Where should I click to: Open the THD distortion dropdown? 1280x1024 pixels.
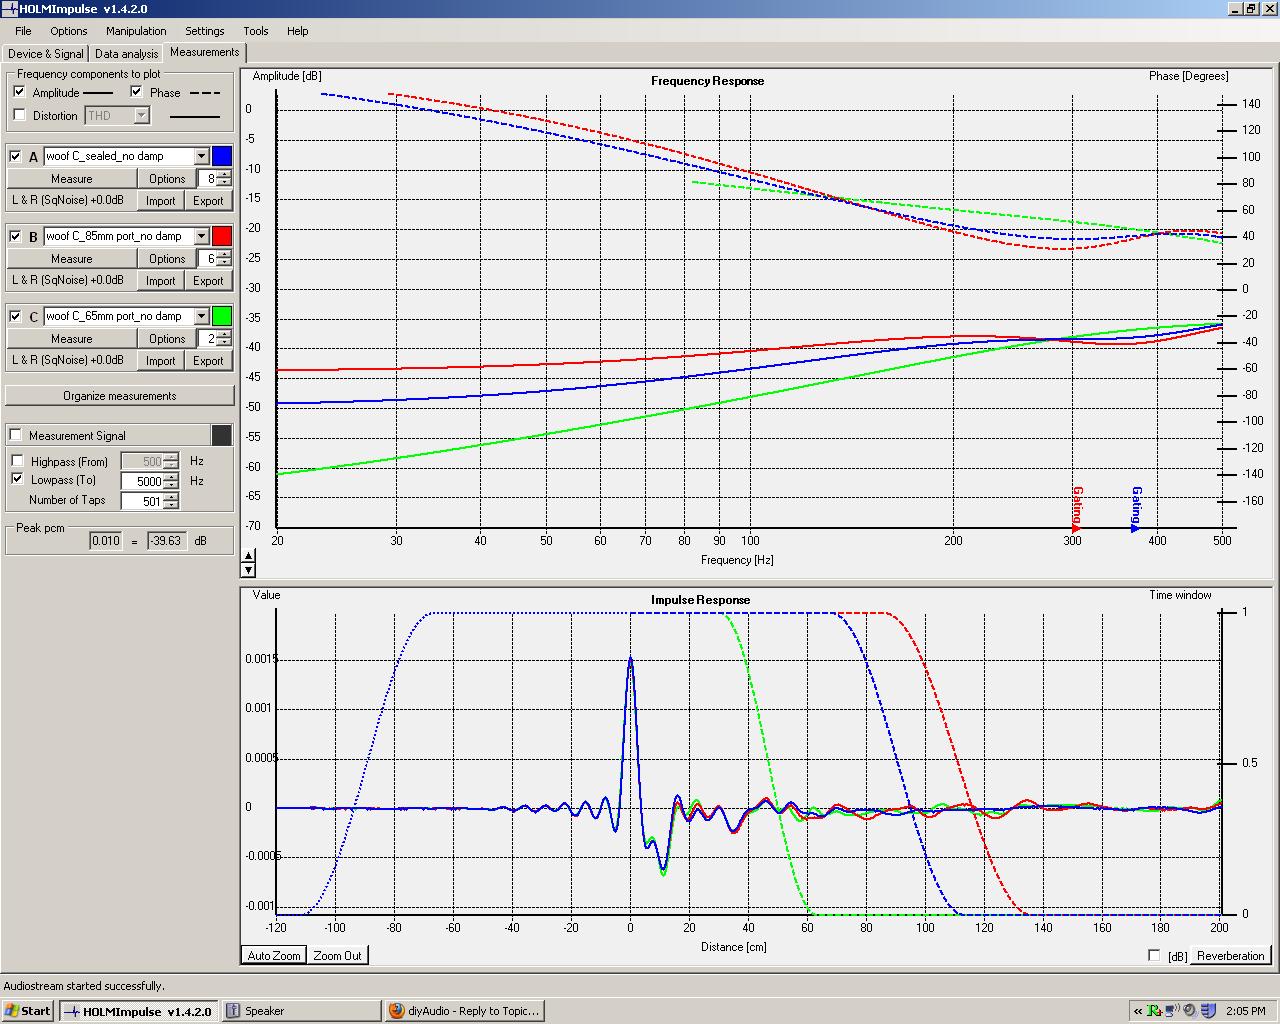tap(141, 115)
